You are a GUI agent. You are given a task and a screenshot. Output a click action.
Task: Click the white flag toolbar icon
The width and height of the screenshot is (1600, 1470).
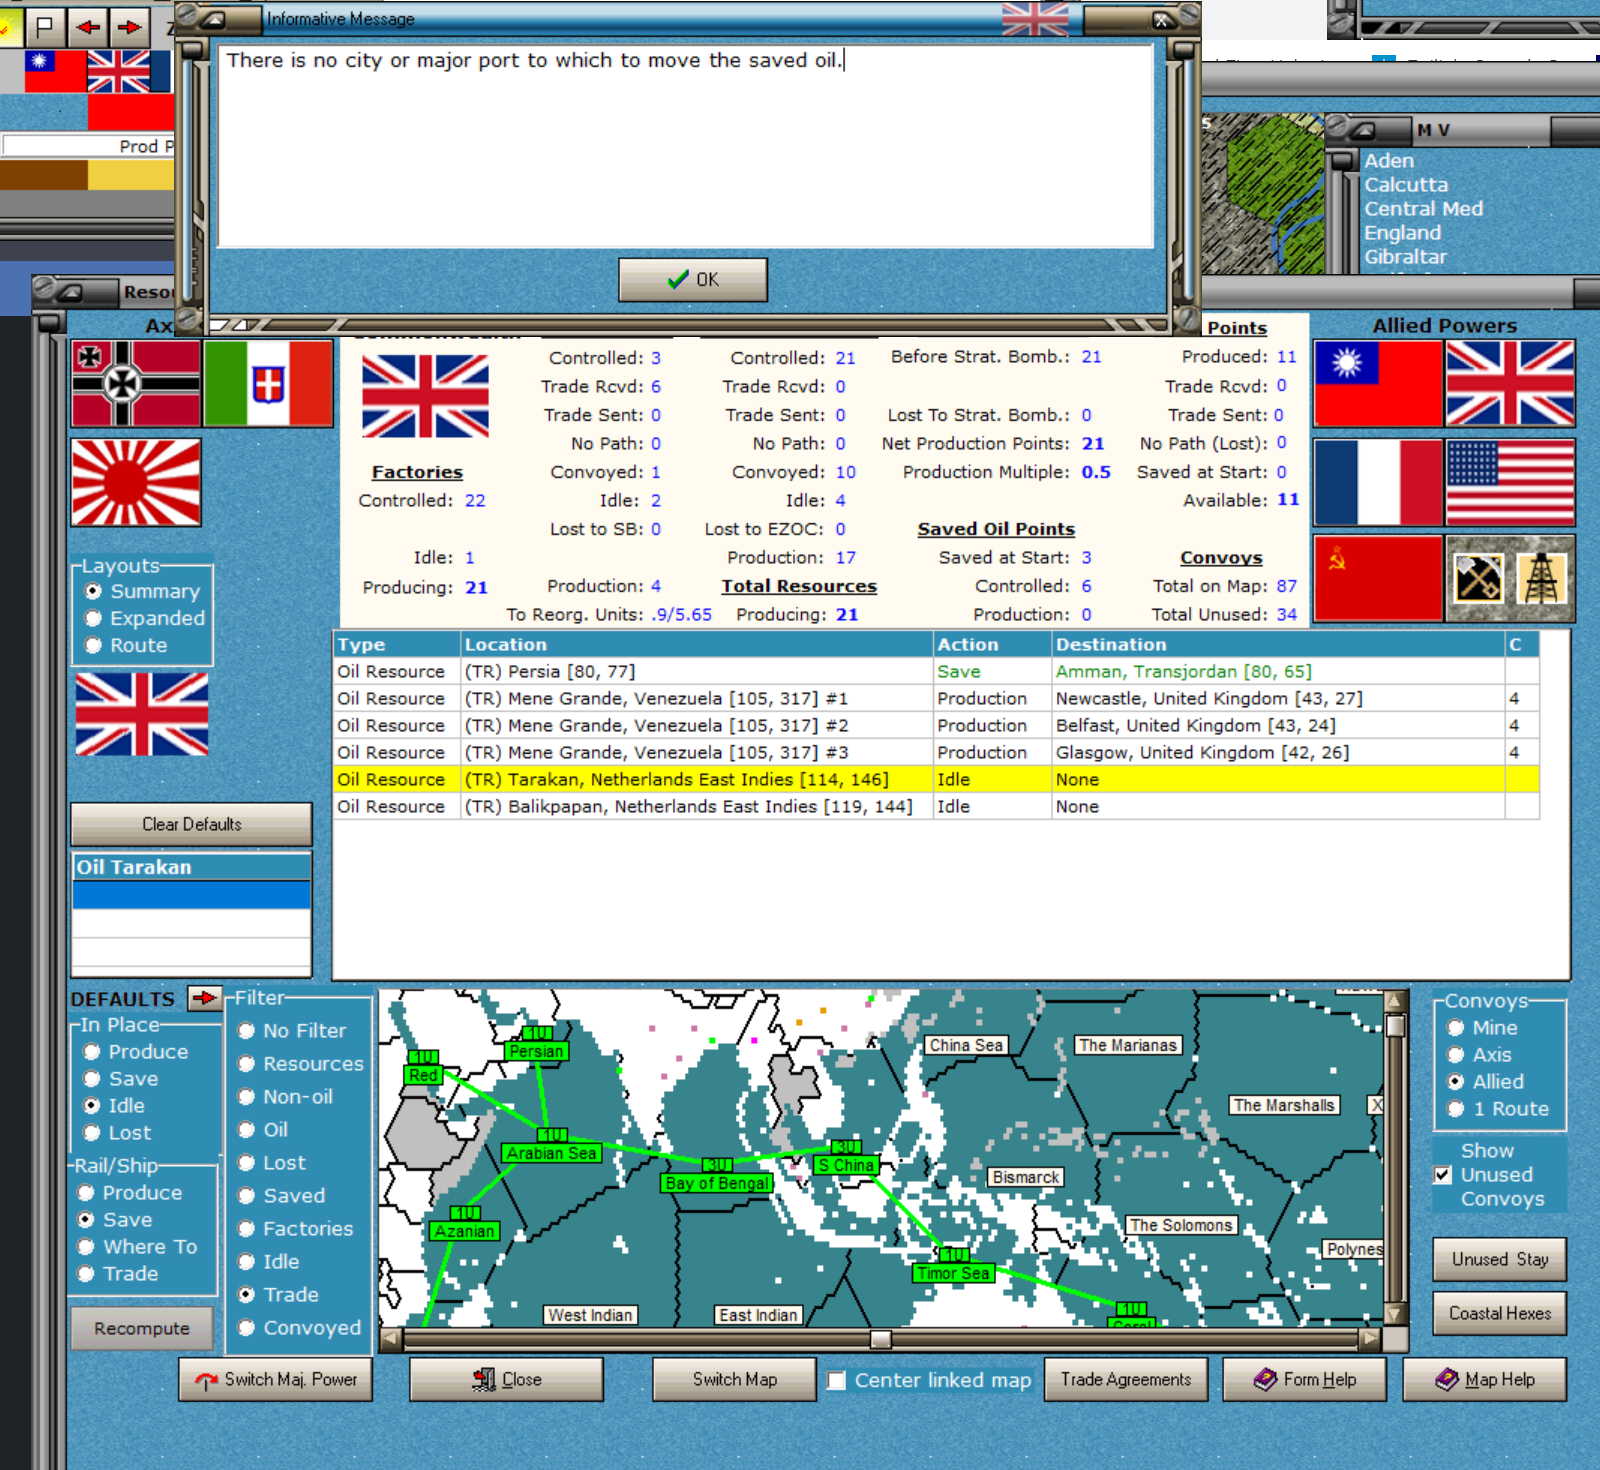pos(46,27)
